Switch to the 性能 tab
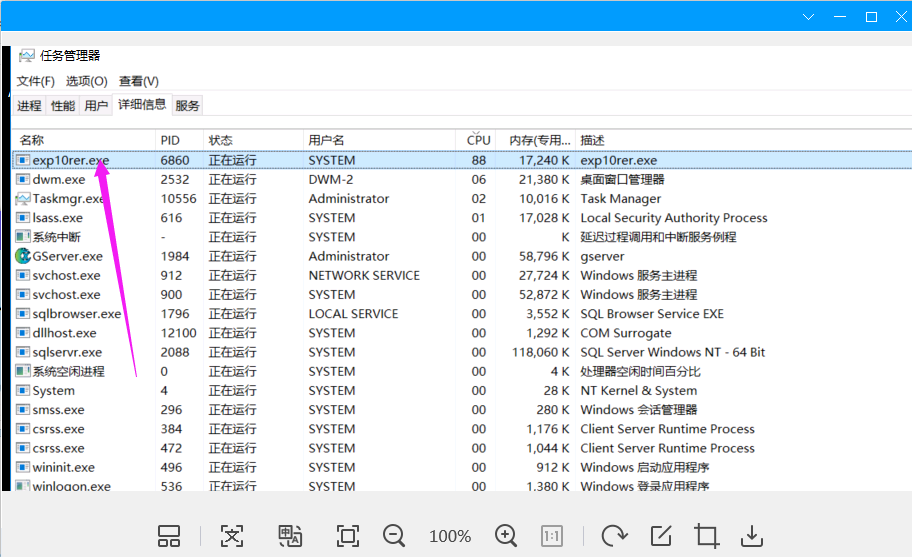 pyautogui.click(x=63, y=105)
